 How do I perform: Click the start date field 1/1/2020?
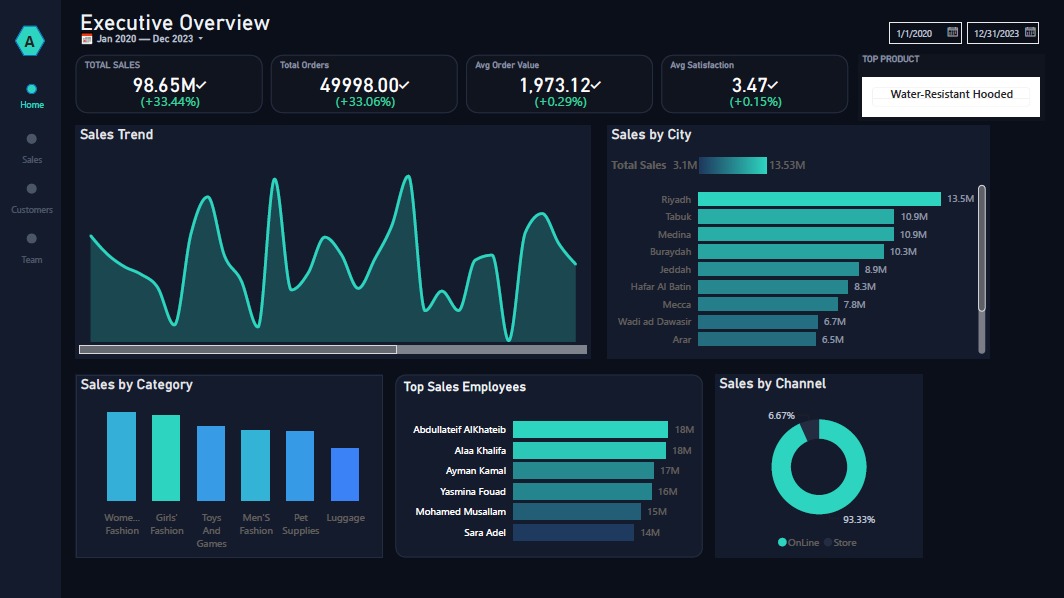coord(925,33)
